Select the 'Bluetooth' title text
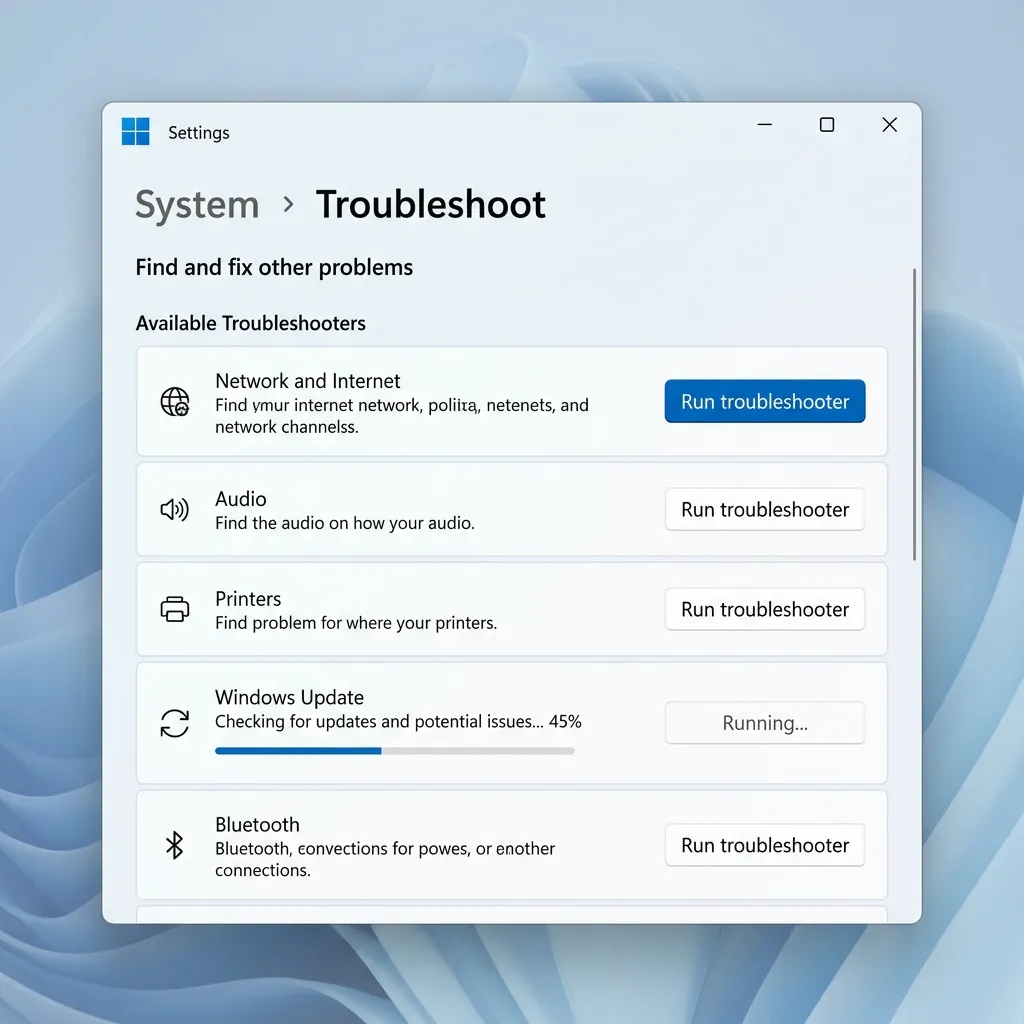The height and width of the screenshot is (1024, 1024). 257,825
